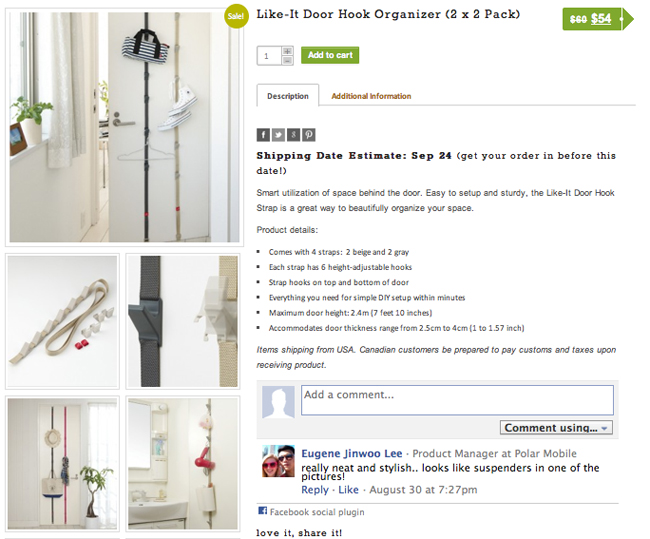Switch to Description tab
650x539 pixels.
288,96
